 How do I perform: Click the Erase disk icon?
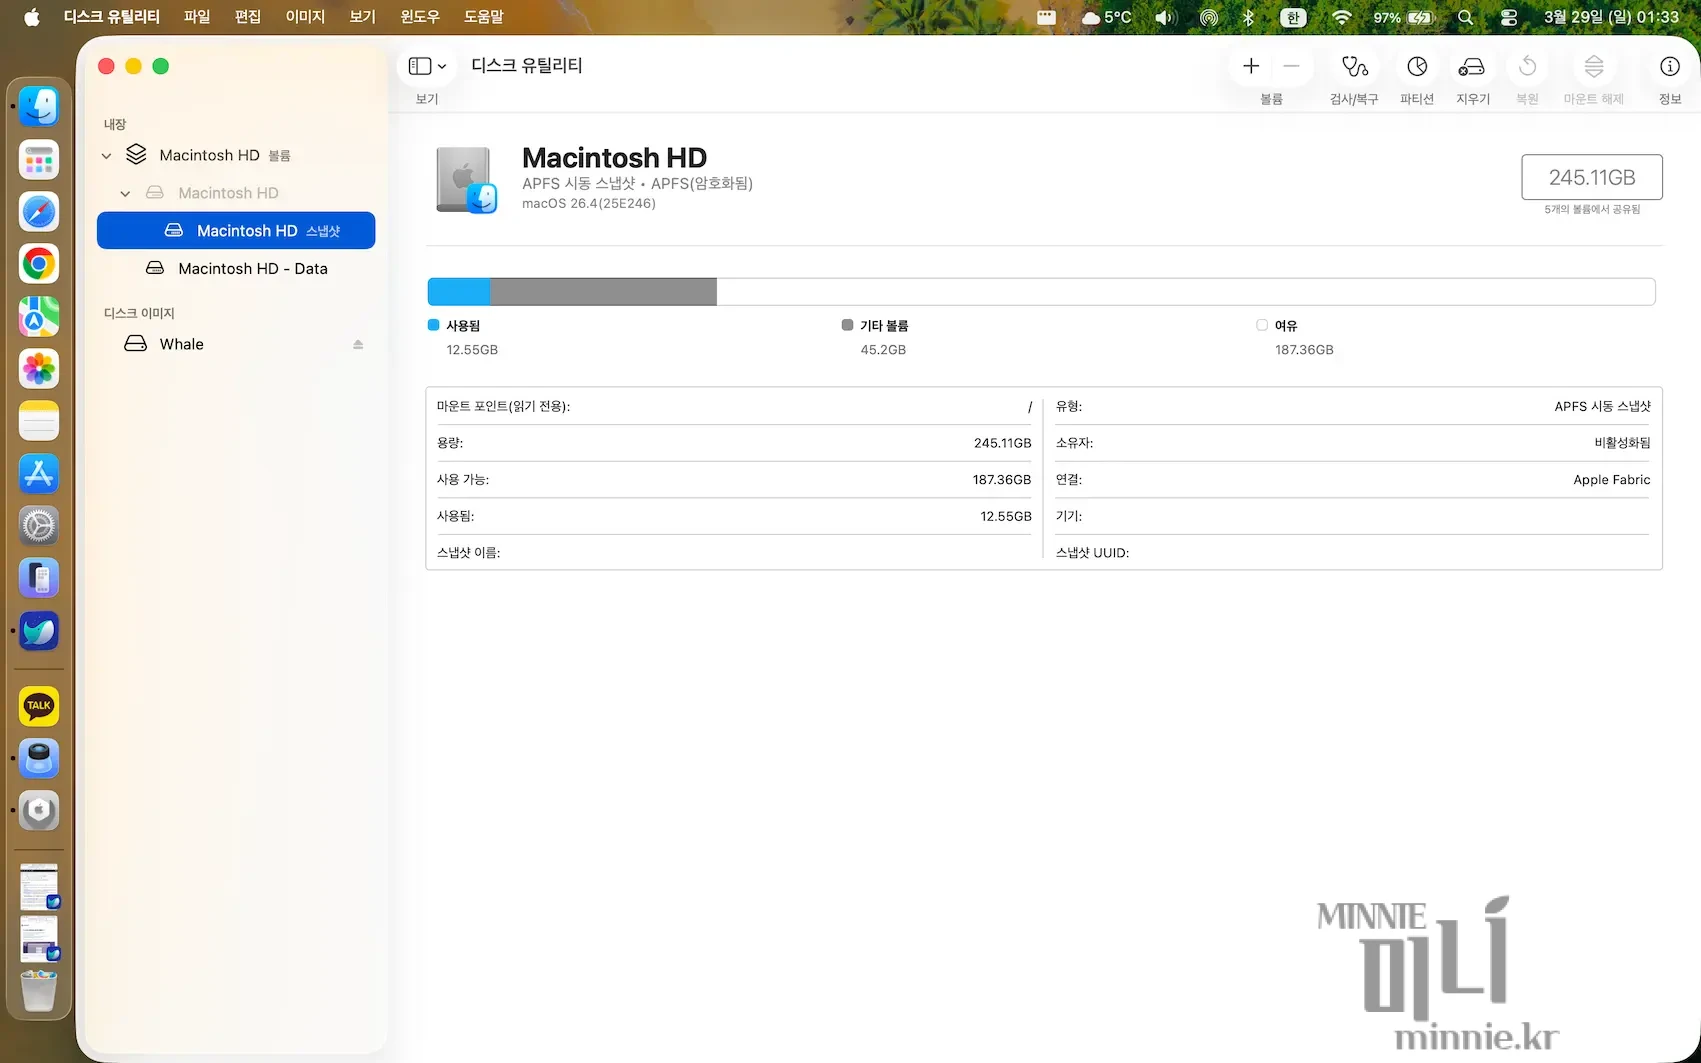(x=1472, y=67)
